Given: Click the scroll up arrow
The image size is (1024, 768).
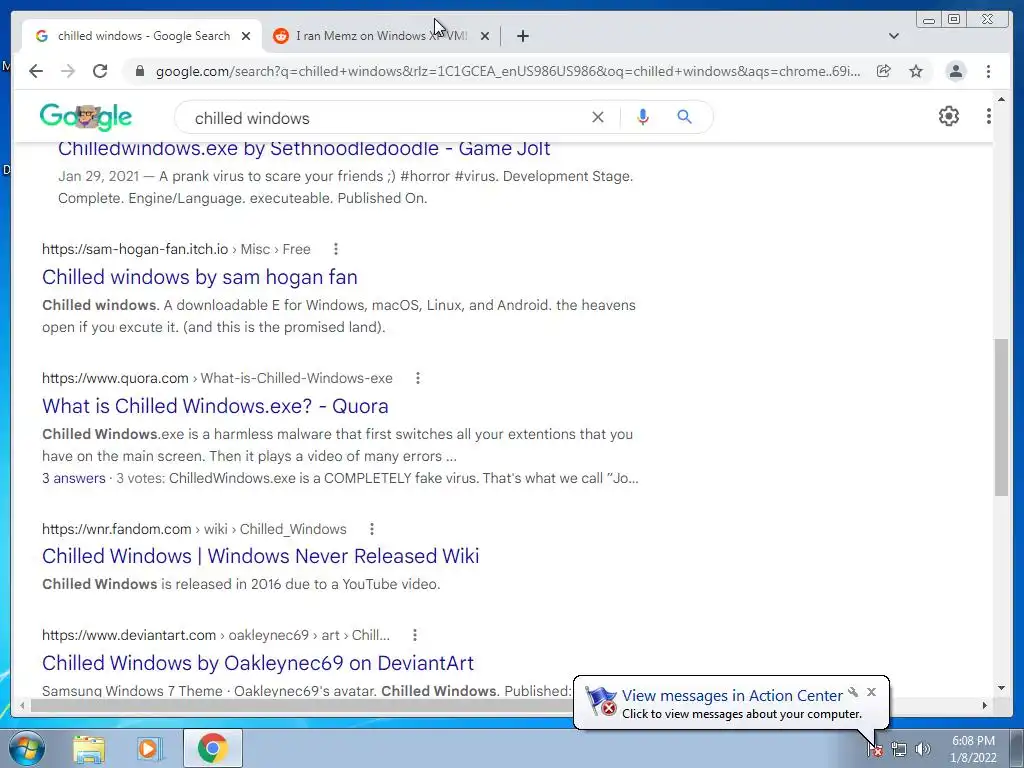Looking at the screenshot, I should pyautogui.click(x=1001, y=99).
